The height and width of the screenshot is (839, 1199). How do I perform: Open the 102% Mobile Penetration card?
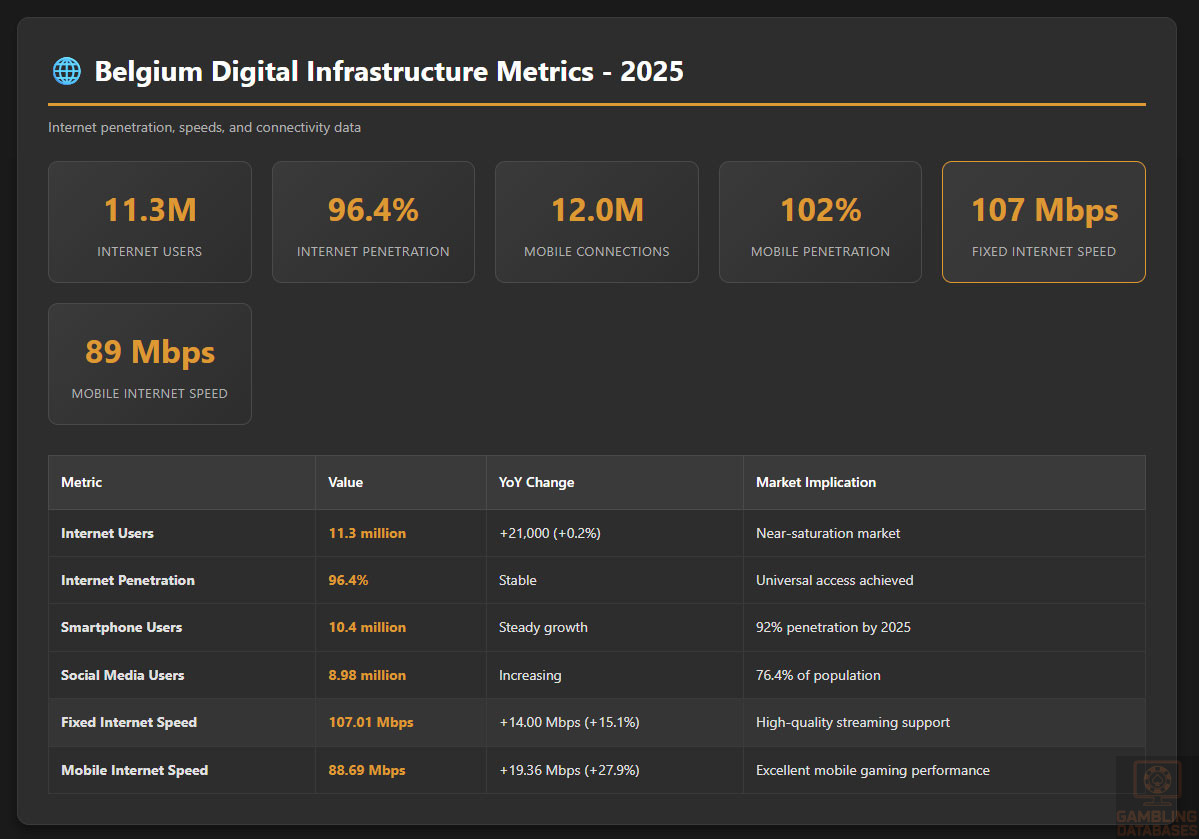click(820, 222)
